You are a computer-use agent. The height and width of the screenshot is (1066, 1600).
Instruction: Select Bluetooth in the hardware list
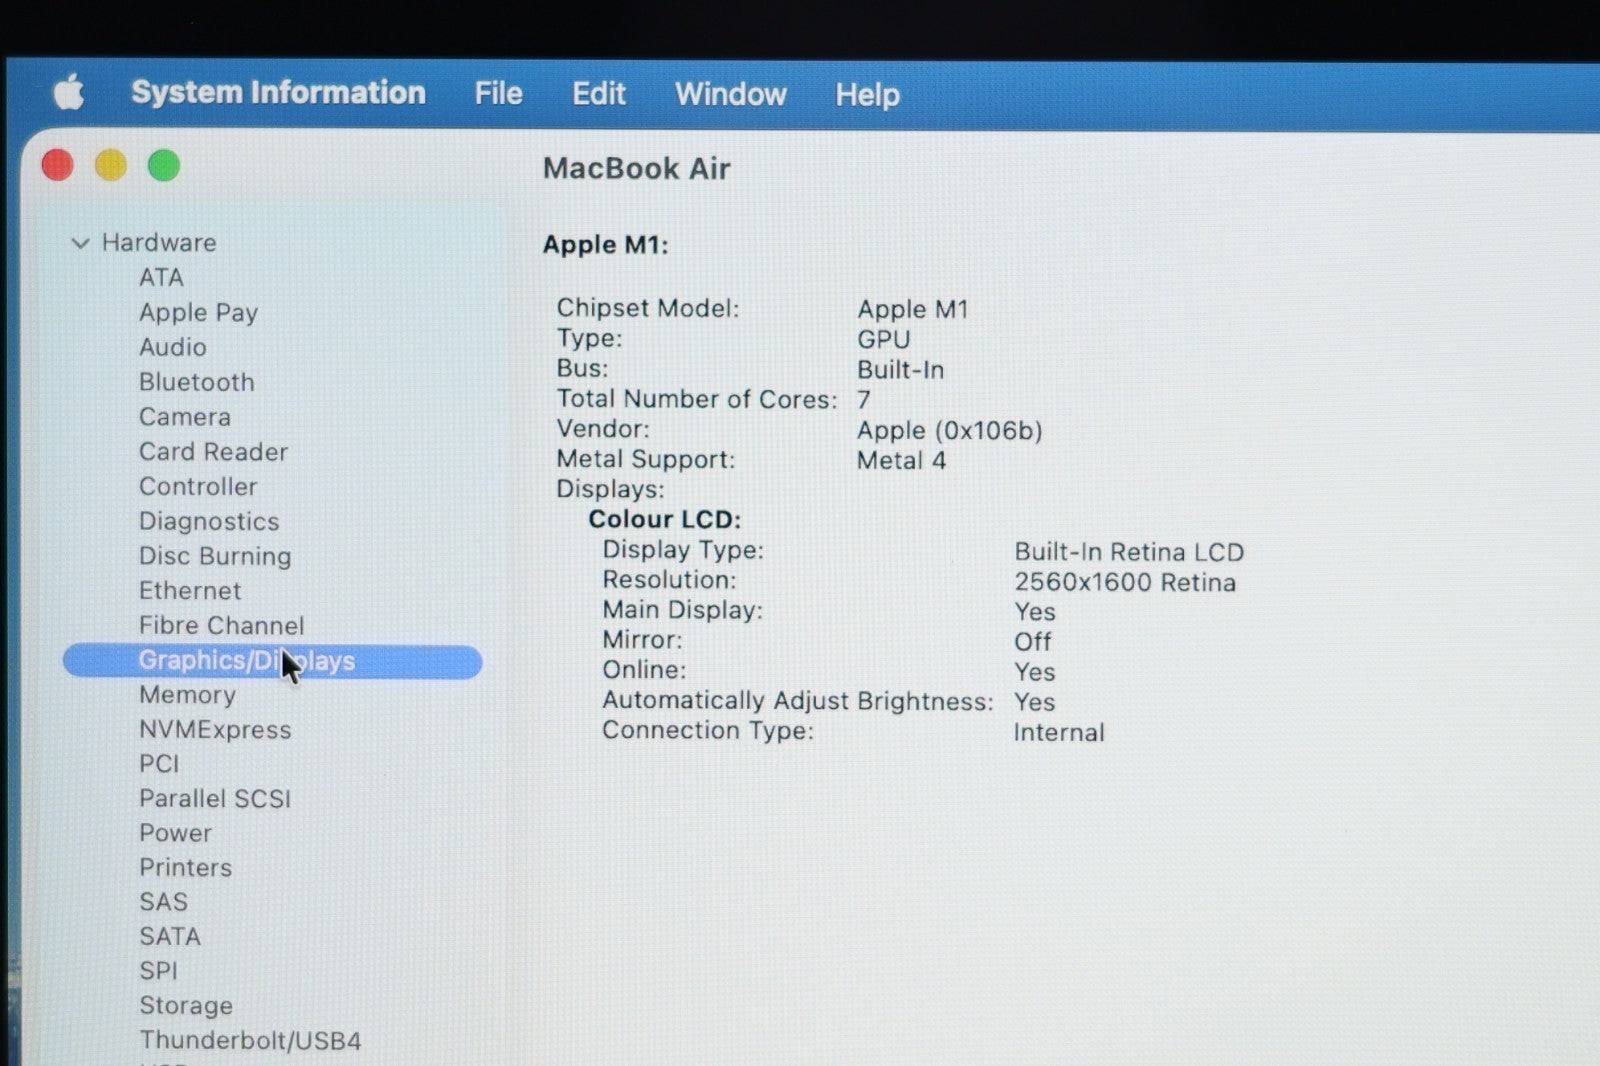tap(196, 382)
